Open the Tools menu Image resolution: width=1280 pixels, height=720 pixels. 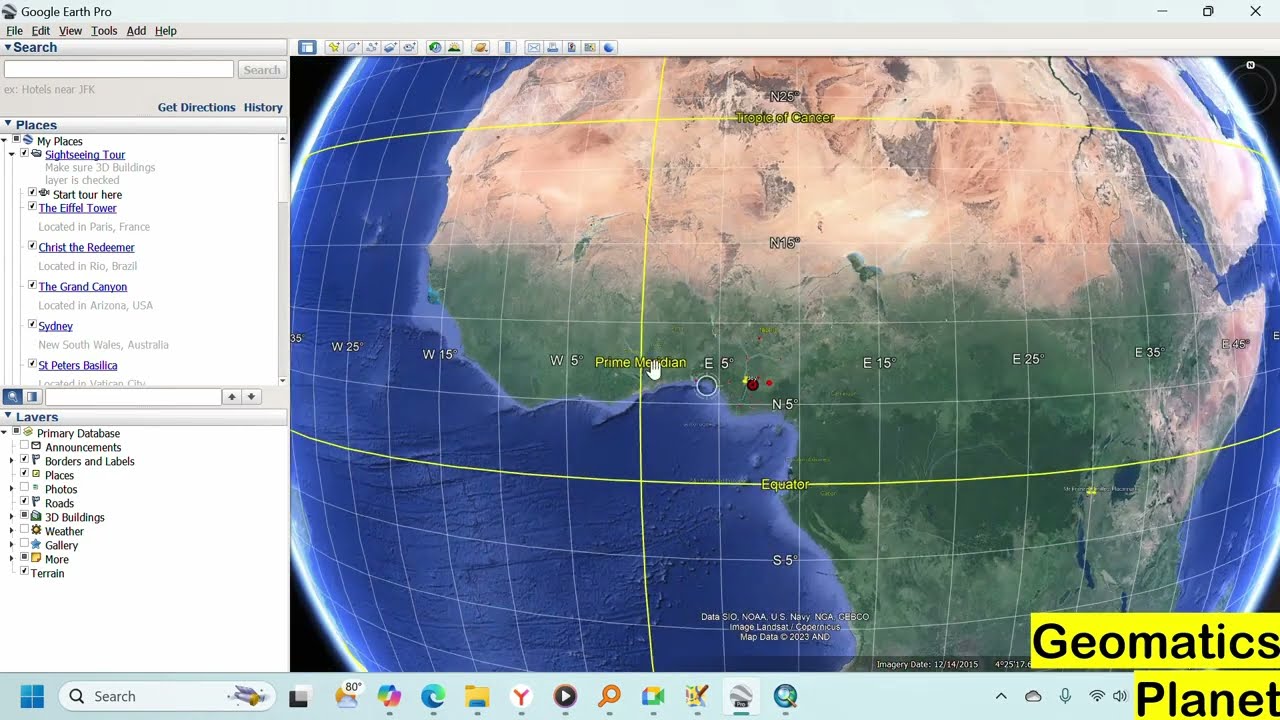(104, 31)
